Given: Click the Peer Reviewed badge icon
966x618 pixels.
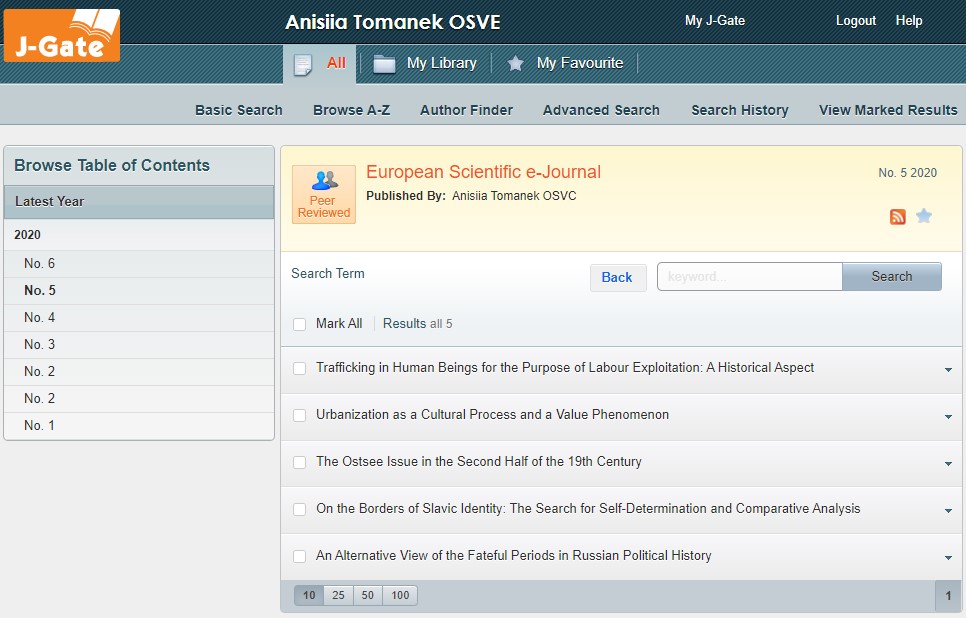Looking at the screenshot, I should click(x=323, y=194).
